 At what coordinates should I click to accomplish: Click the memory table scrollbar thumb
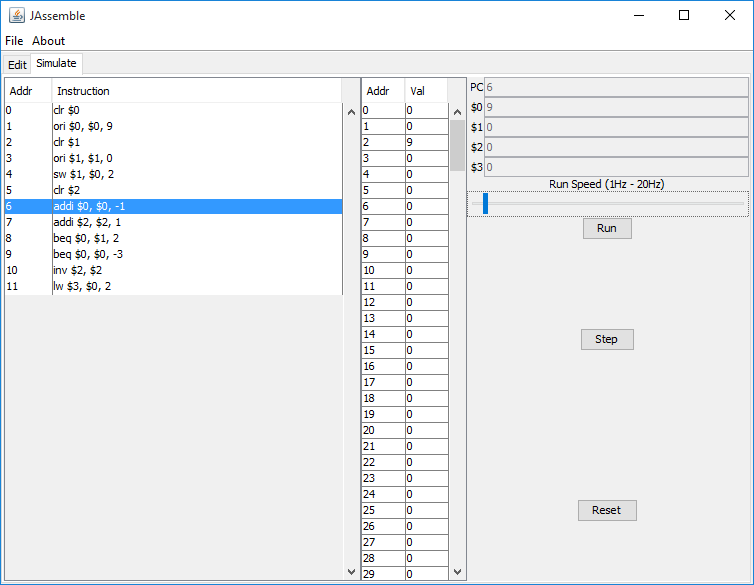(457, 145)
